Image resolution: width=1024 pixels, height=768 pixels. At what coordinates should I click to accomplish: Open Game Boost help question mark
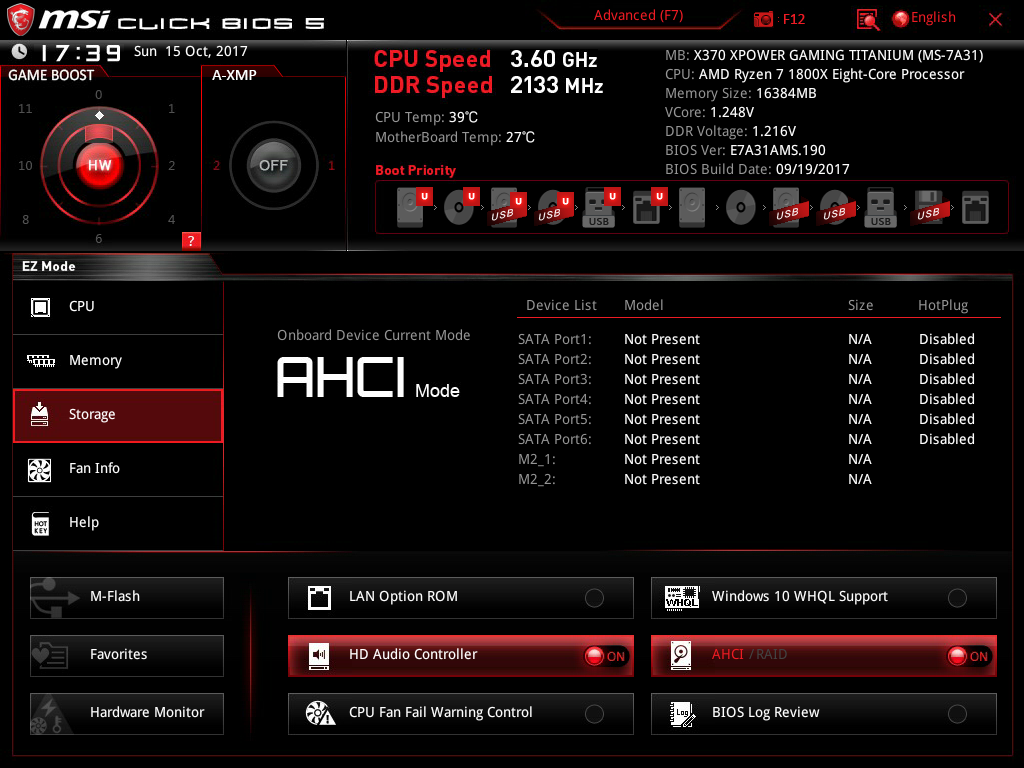[191, 241]
